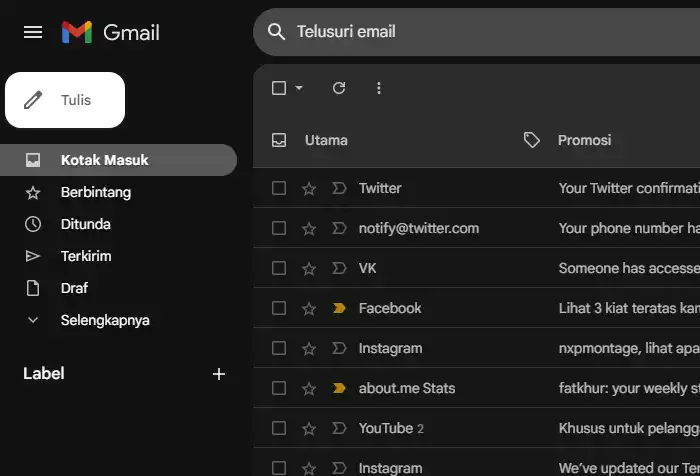Select the VK email checkbox

(x=279, y=268)
